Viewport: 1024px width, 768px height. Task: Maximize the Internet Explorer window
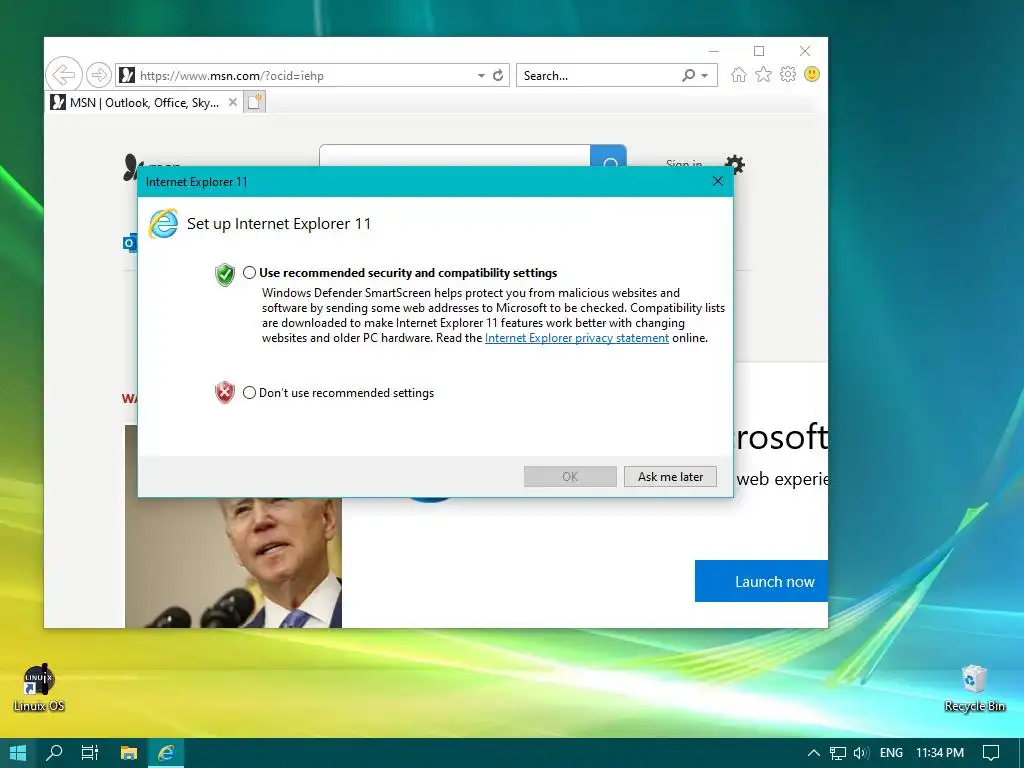tap(759, 51)
